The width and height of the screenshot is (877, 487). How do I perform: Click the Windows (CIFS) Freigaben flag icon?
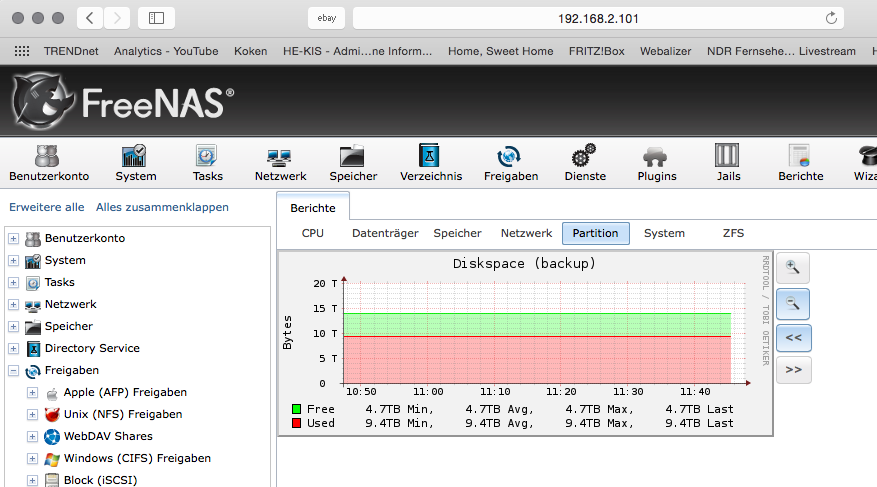(52, 459)
